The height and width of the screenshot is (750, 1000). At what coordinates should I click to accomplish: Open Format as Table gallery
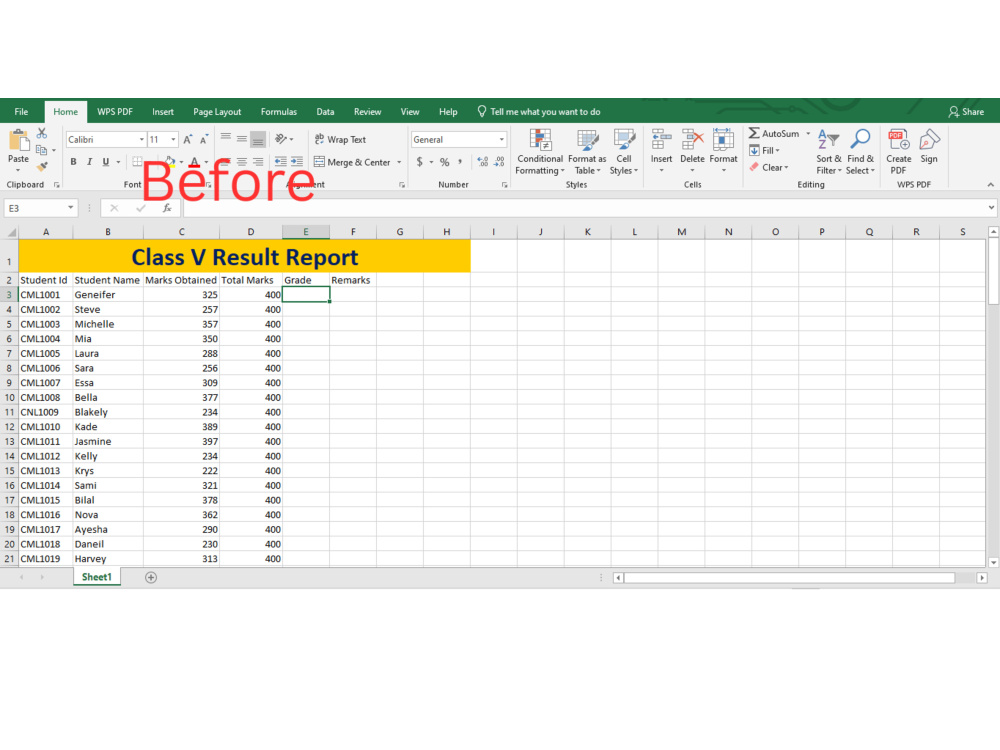coord(587,152)
